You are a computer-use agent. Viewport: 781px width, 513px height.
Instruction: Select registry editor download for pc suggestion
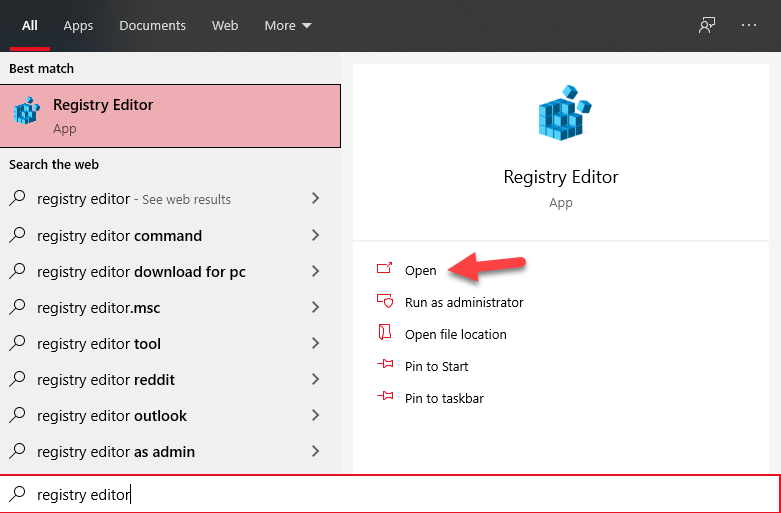[x=141, y=272]
